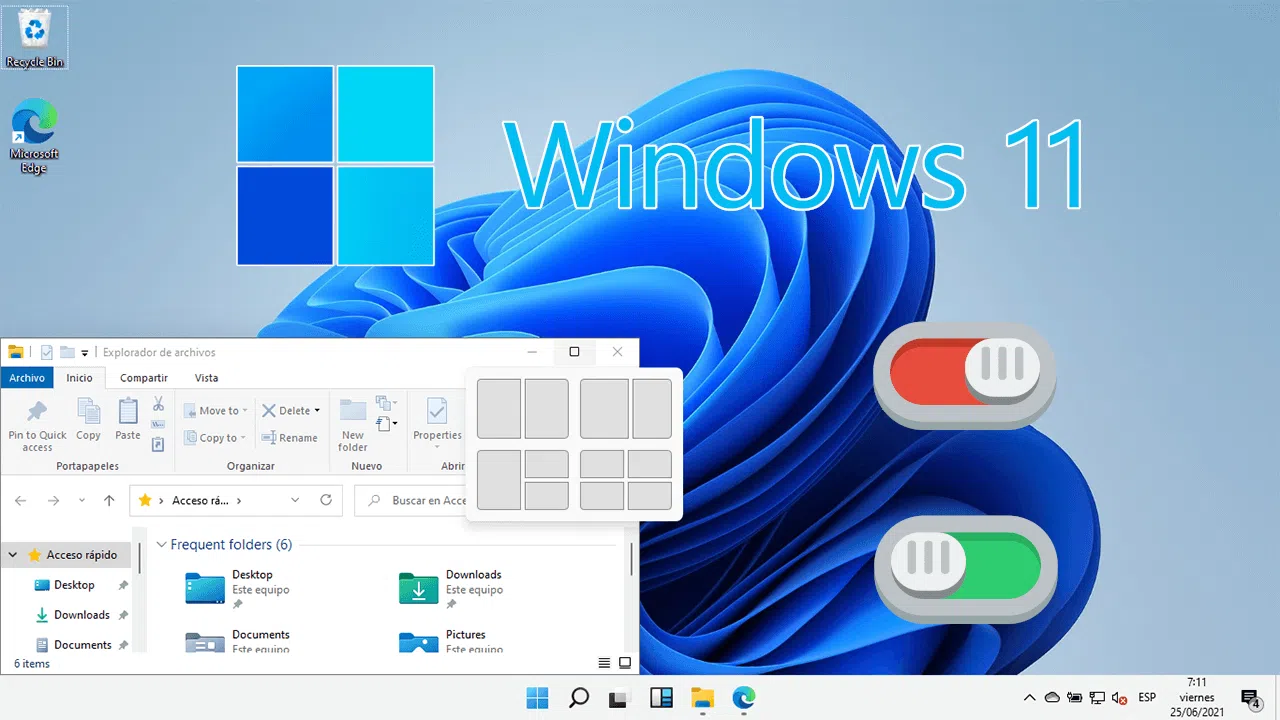Select the Downloads folder in Frequent folders

pyautogui.click(x=452, y=589)
